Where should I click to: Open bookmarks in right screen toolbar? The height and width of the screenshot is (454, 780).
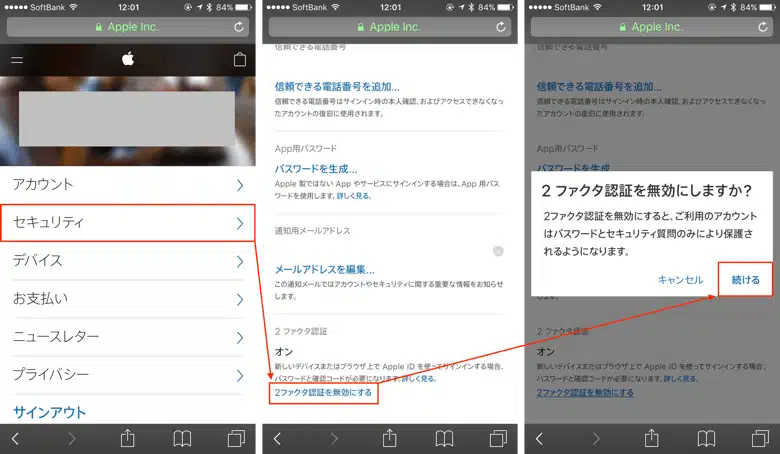pyautogui.click(x=706, y=439)
